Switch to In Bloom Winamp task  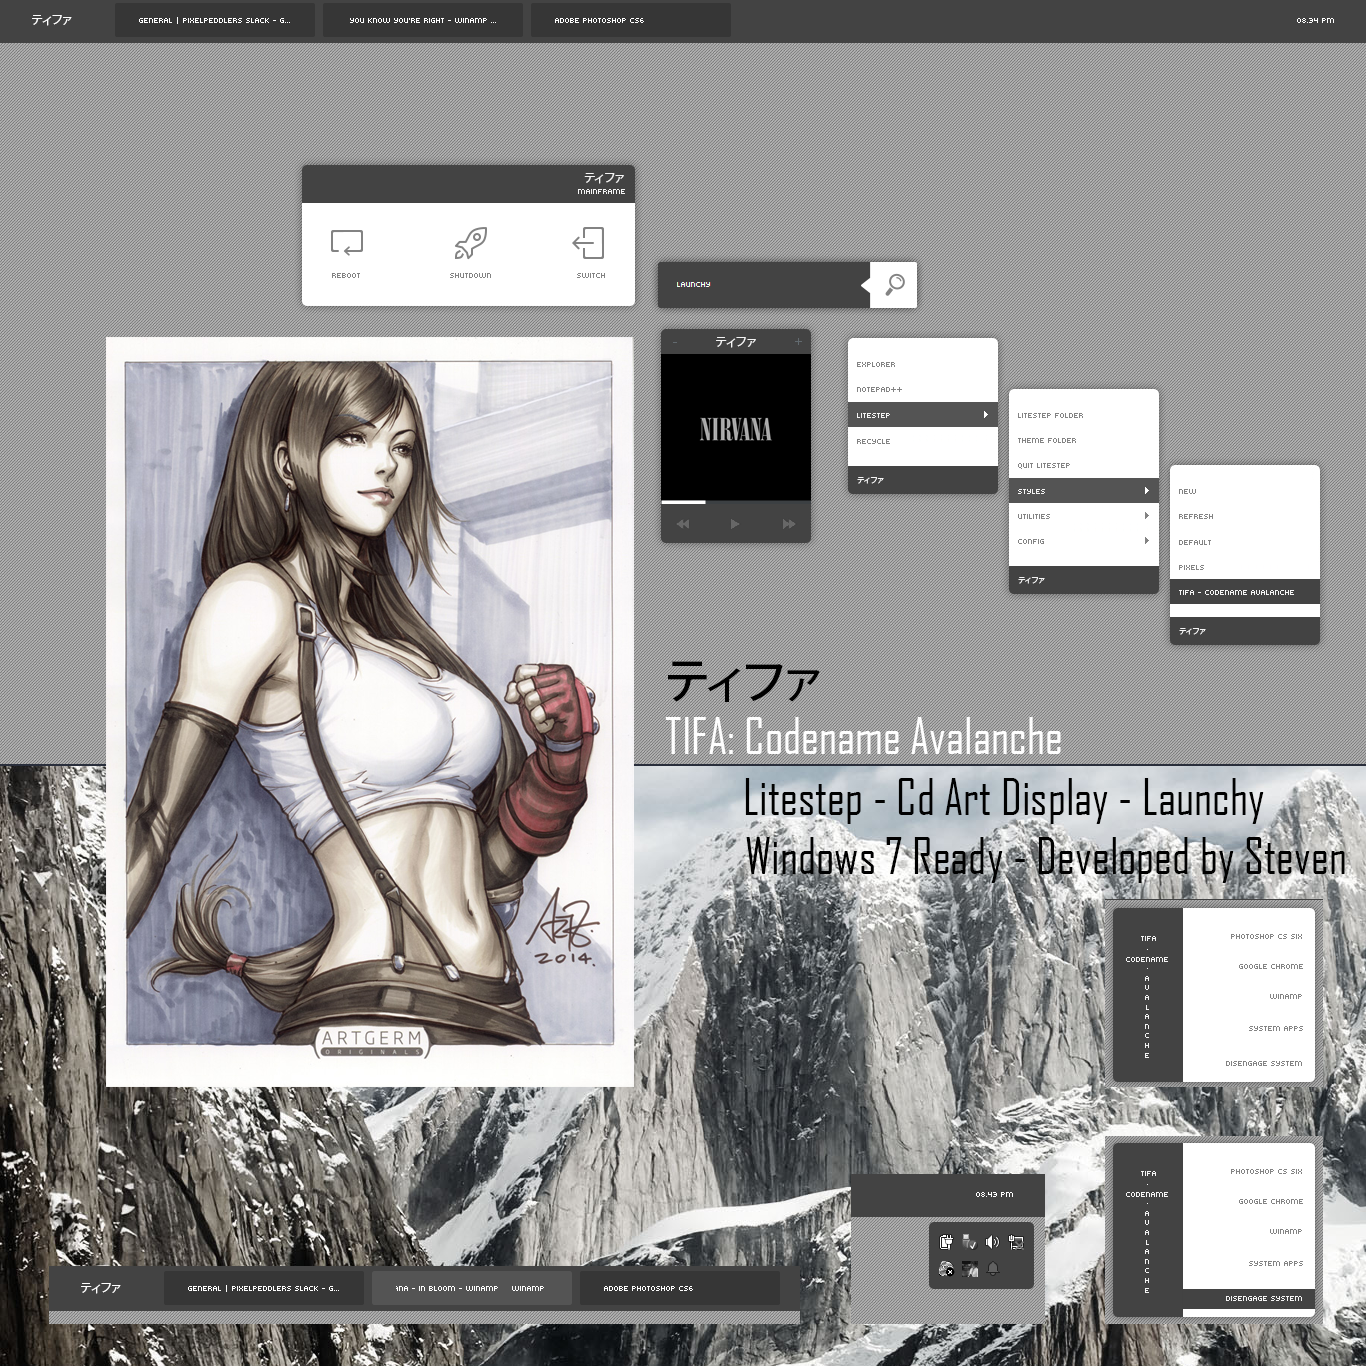click(x=471, y=1288)
